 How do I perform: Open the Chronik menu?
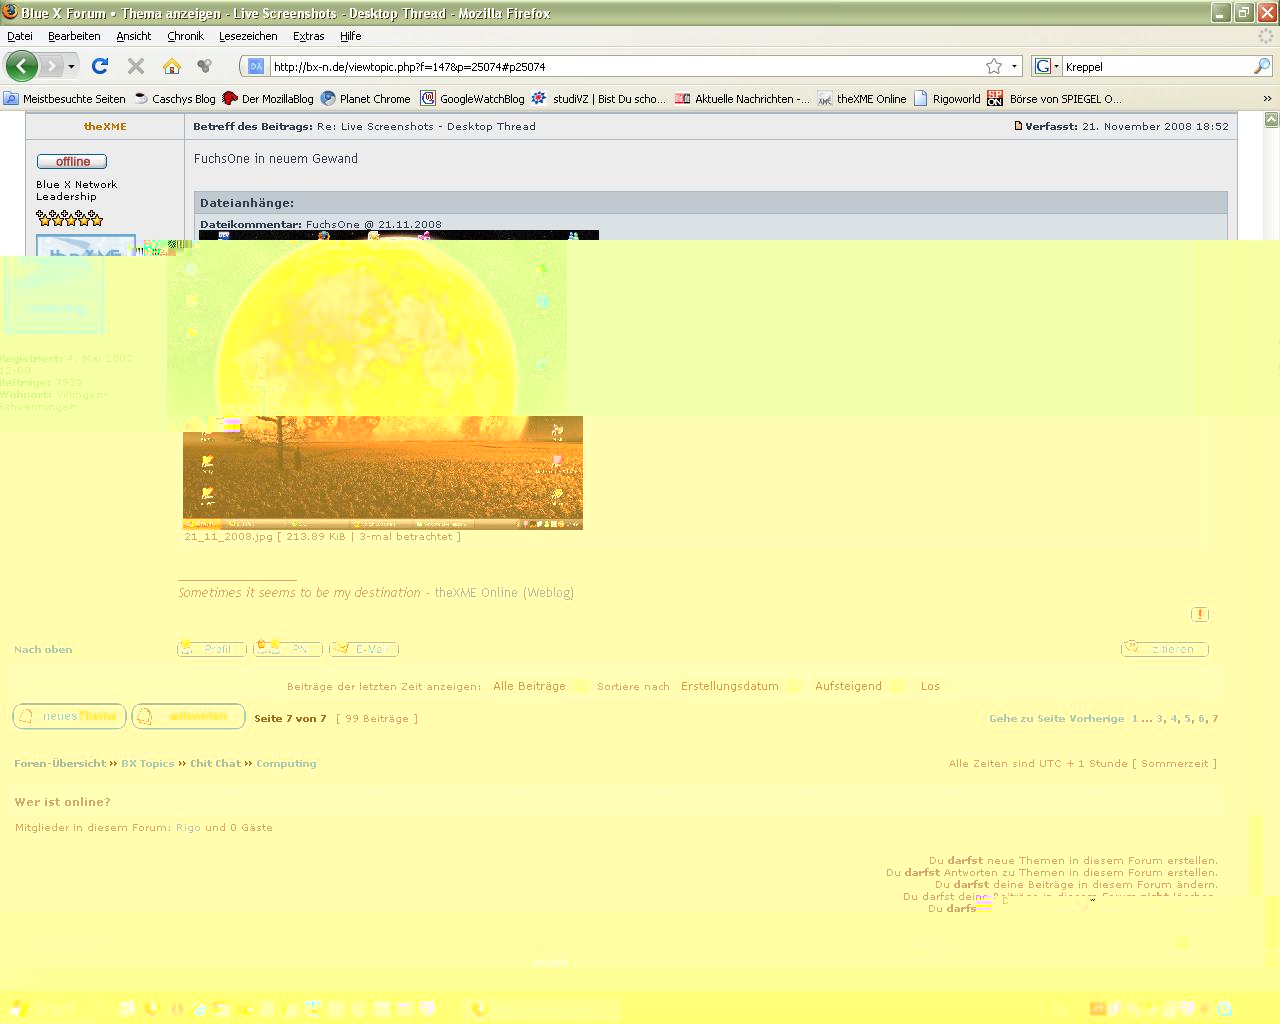[185, 36]
